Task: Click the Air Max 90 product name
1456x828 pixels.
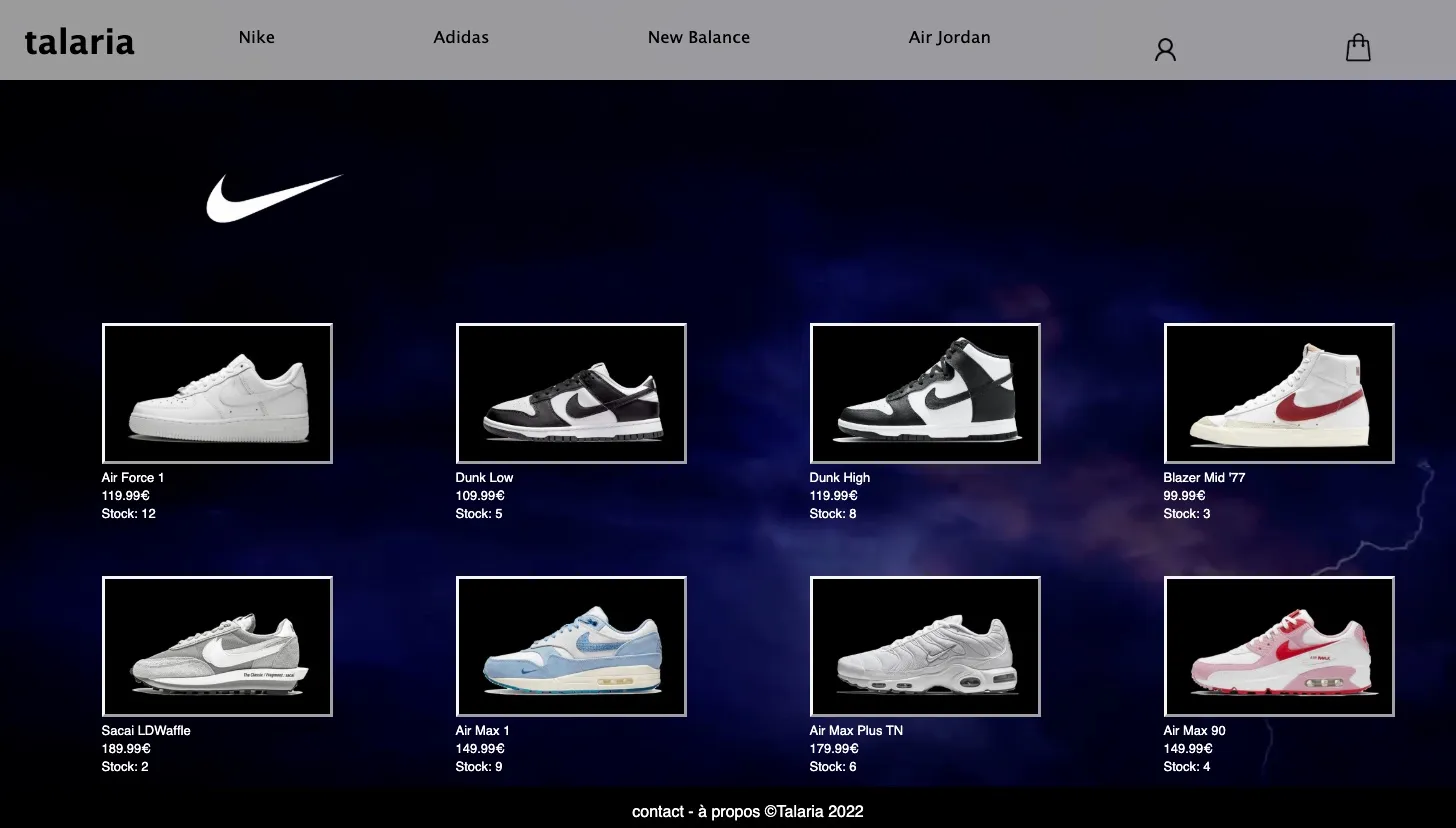Action: coord(1194,731)
